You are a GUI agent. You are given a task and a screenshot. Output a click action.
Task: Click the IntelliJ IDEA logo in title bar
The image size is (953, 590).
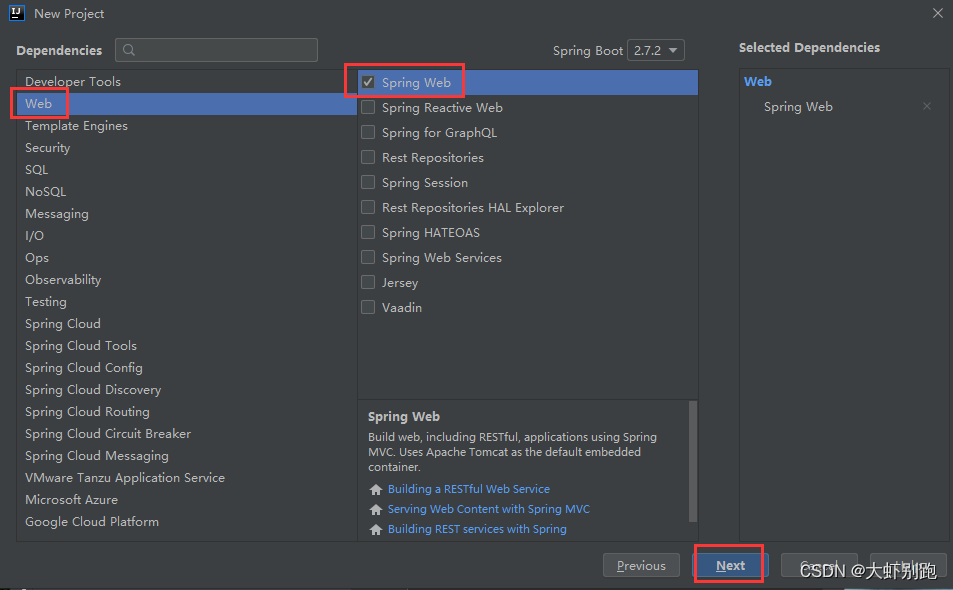tap(17, 13)
